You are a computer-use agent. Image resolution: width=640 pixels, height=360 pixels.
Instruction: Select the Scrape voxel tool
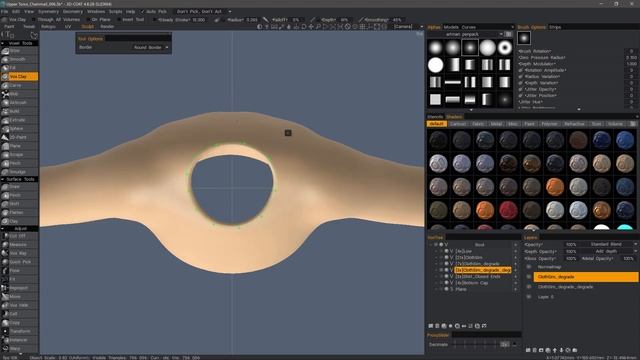point(20,155)
